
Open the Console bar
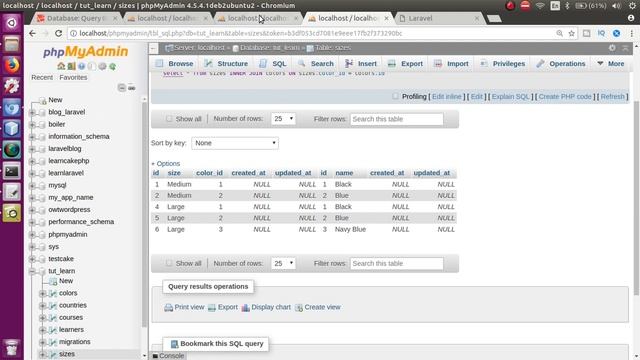pos(168,356)
